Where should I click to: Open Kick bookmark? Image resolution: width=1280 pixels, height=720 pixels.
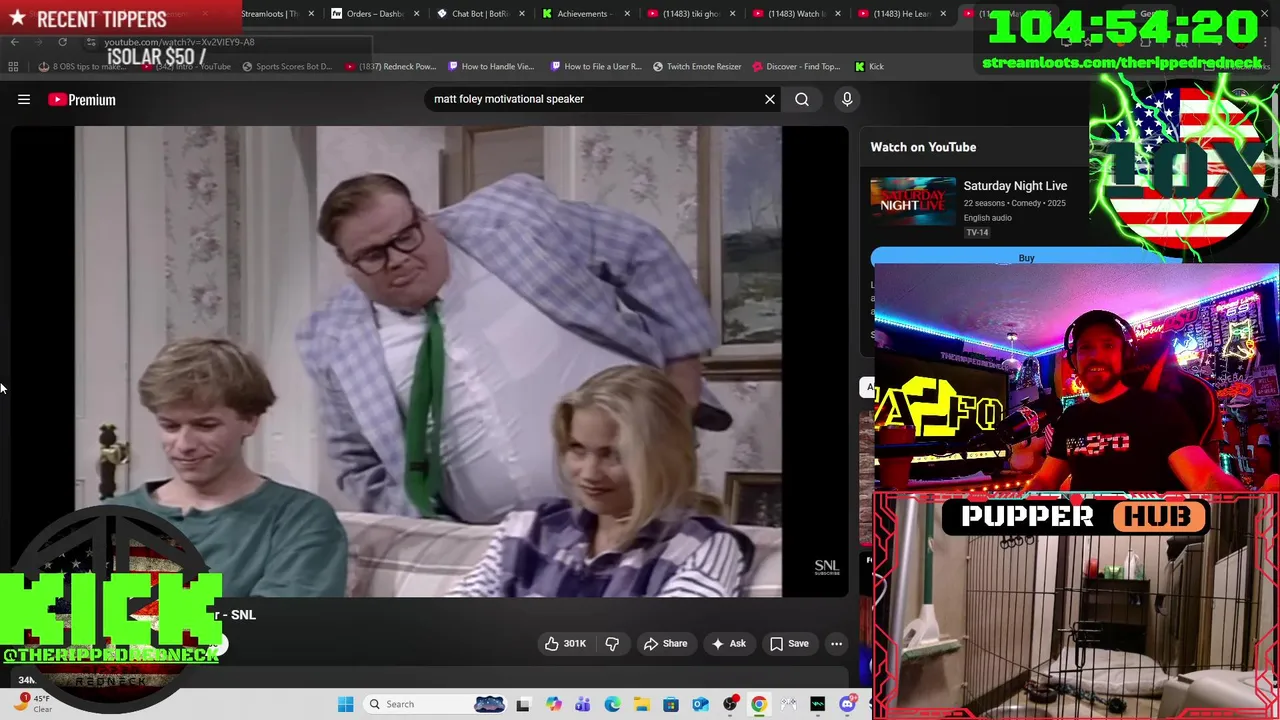(x=869, y=67)
